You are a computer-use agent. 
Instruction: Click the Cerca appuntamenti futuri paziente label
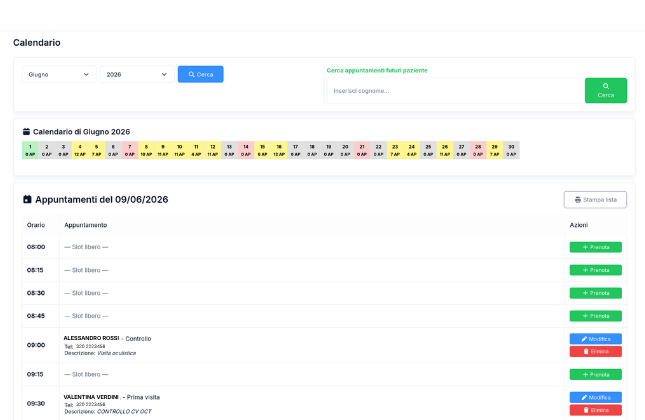click(377, 70)
